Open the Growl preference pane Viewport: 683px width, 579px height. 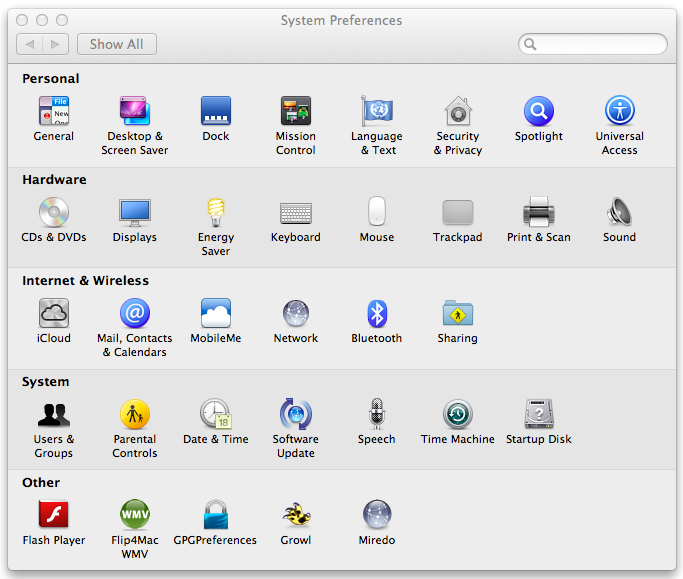[x=295, y=516]
